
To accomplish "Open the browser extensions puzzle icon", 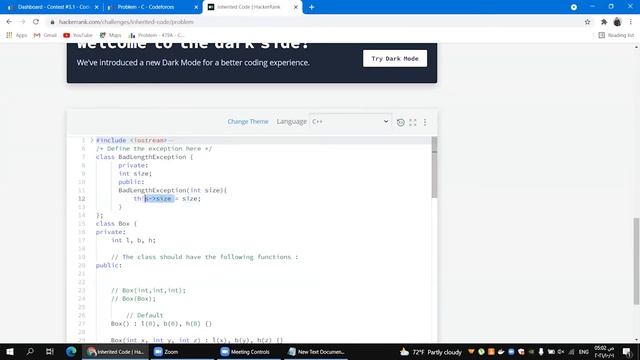I will (x=604, y=22).
